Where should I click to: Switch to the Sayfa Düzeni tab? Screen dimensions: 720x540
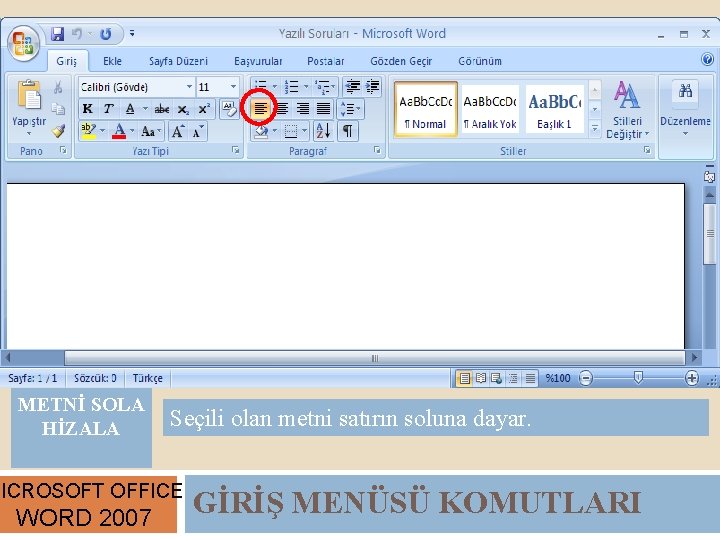(x=178, y=61)
